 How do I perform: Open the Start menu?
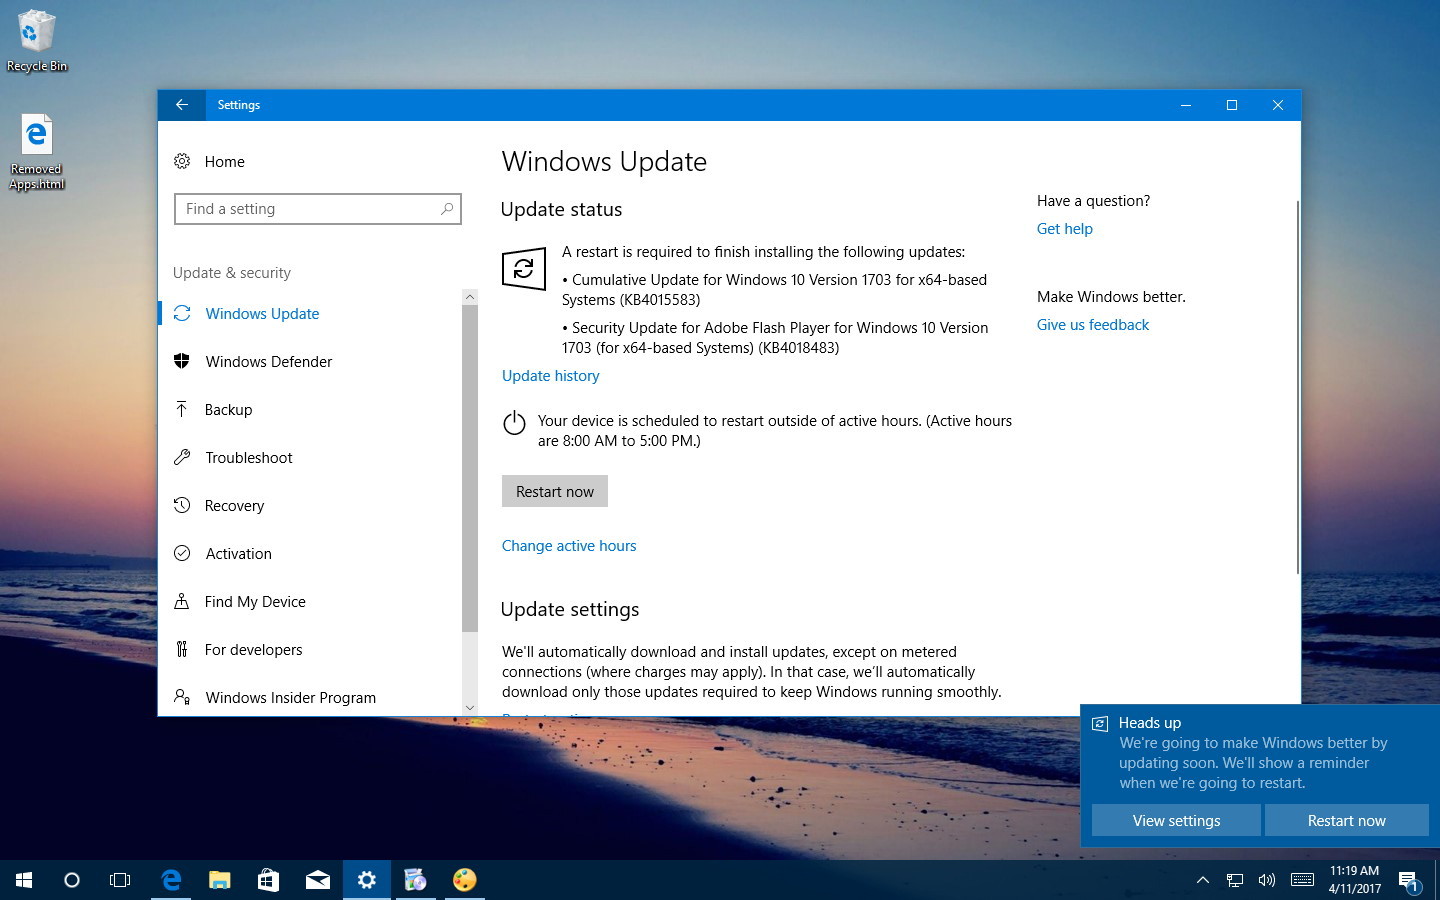(24, 880)
